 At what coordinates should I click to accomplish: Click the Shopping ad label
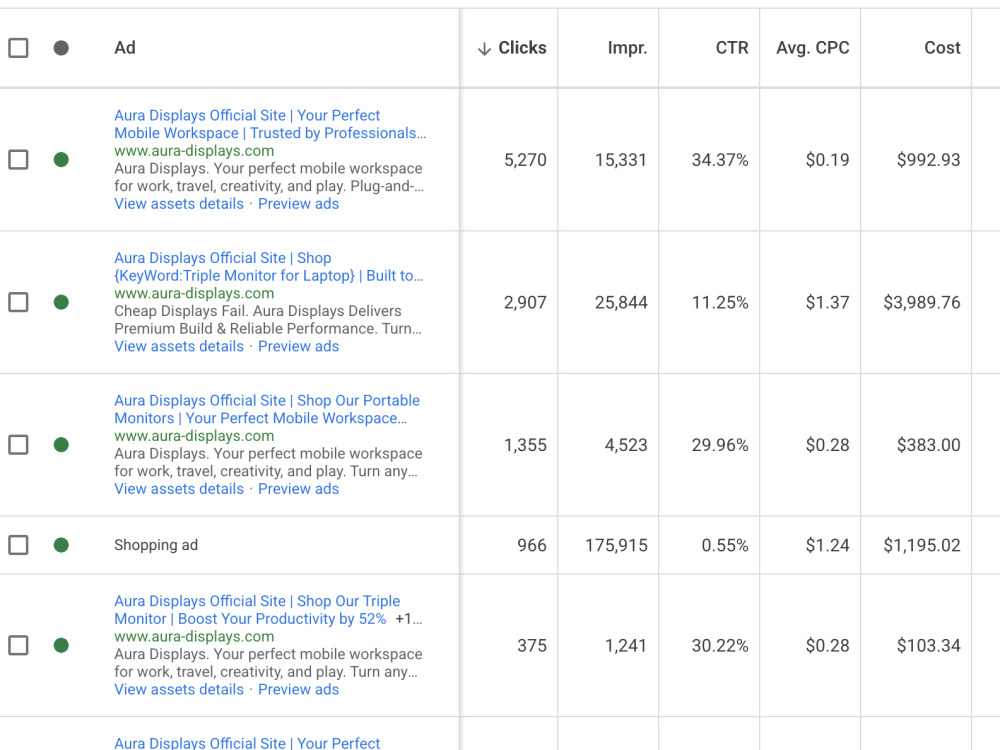click(156, 545)
